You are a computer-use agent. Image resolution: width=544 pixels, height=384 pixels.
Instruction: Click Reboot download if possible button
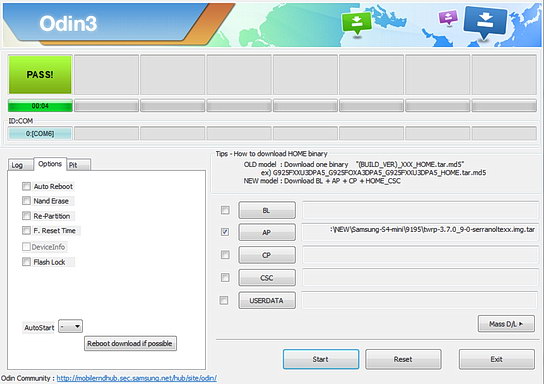[130, 343]
